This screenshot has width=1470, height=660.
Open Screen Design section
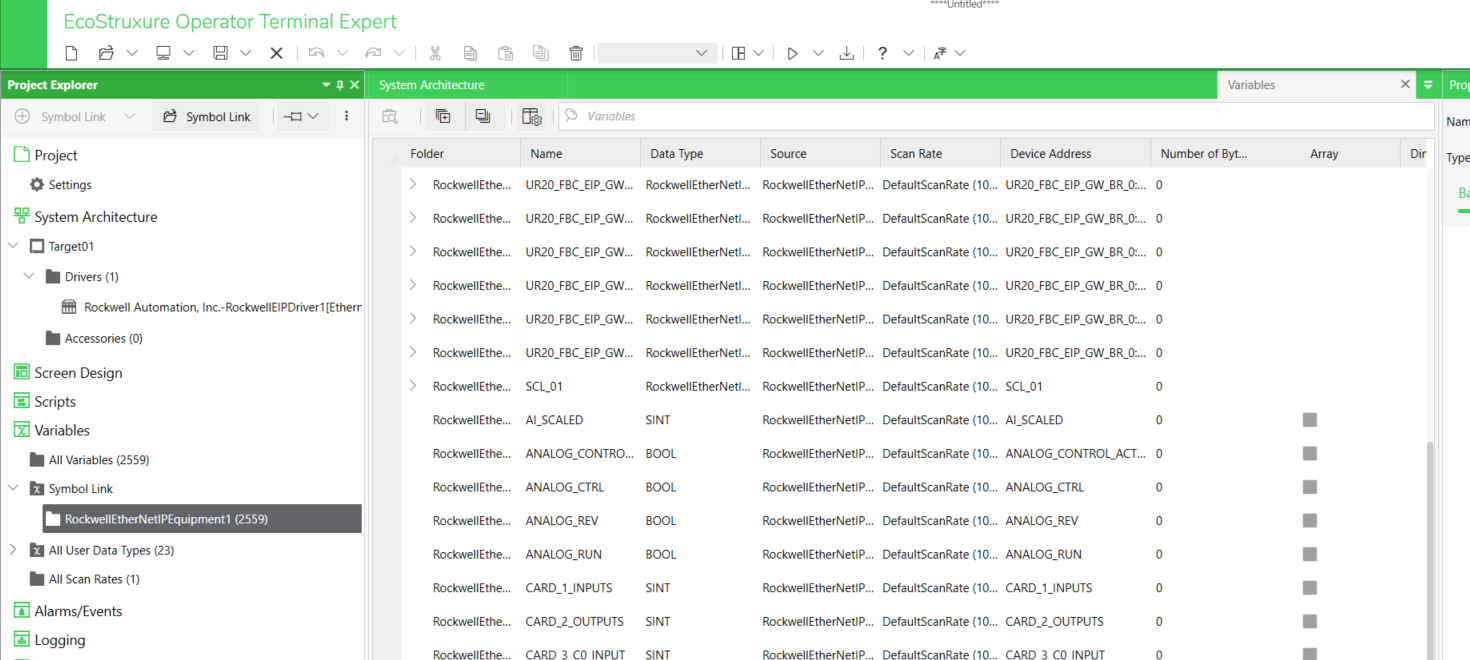(x=78, y=373)
